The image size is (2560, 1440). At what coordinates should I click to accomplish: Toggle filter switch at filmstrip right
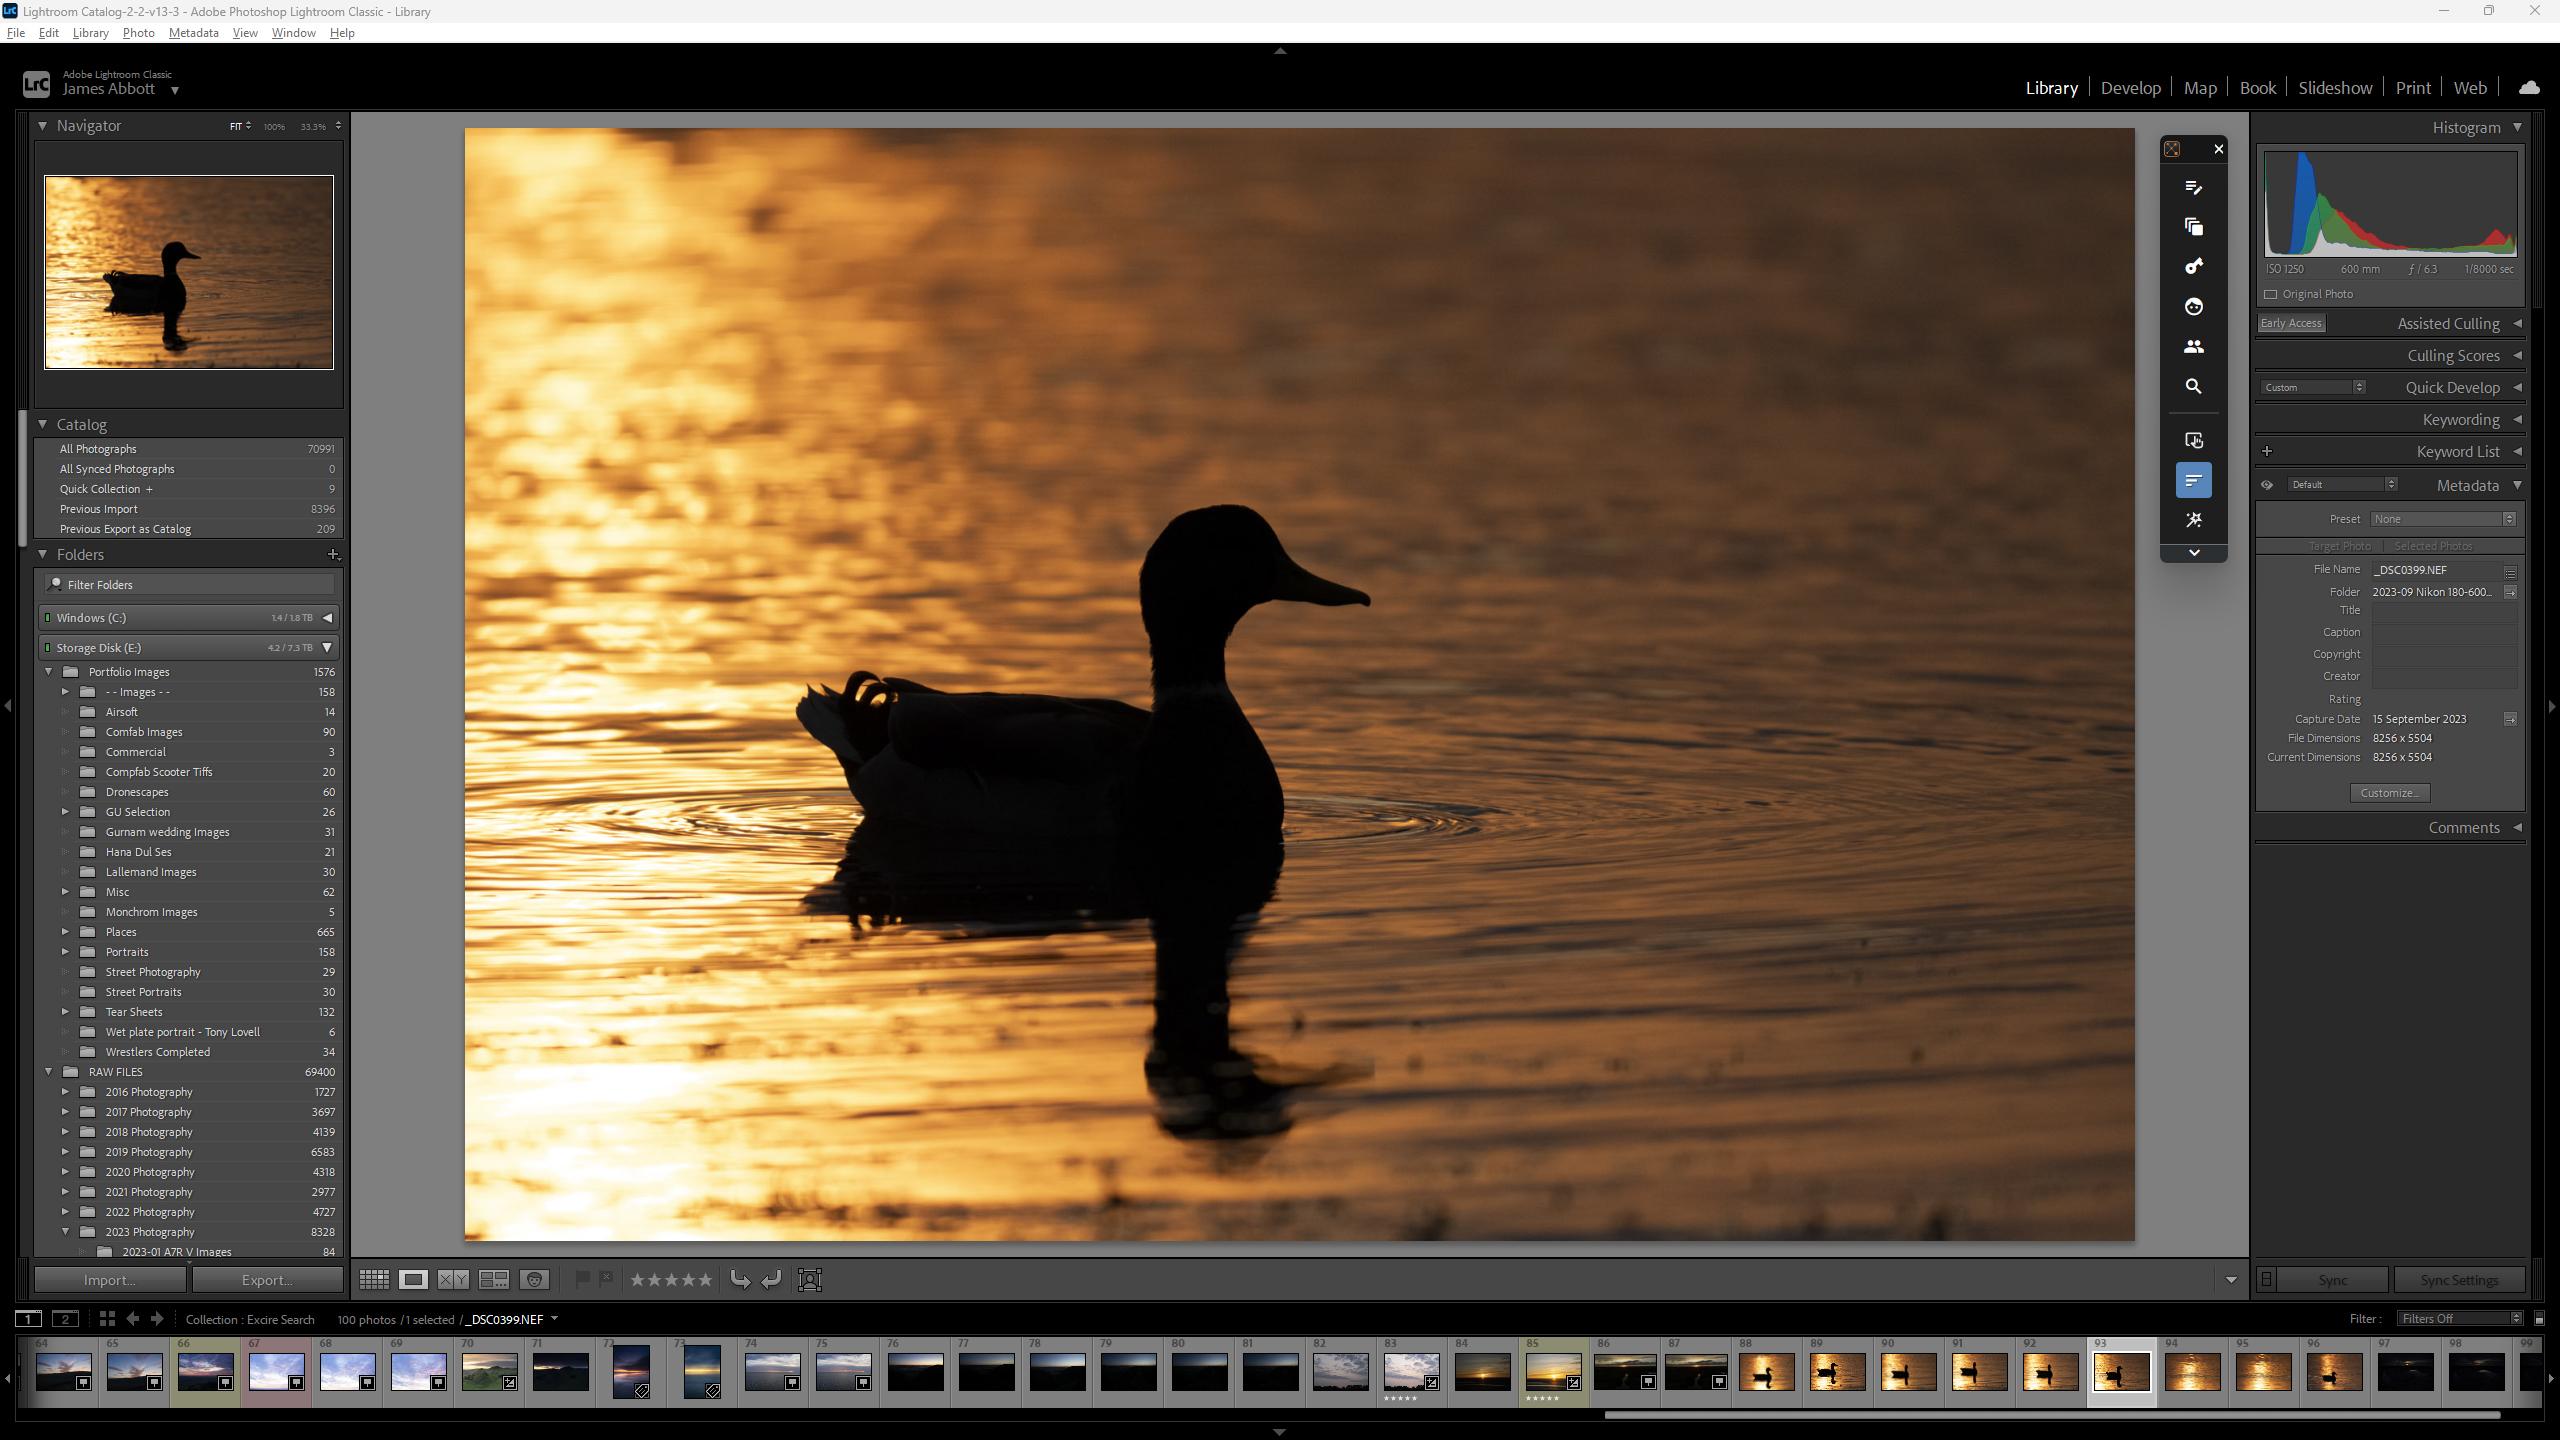pyautogui.click(x=2539, y=1319)
